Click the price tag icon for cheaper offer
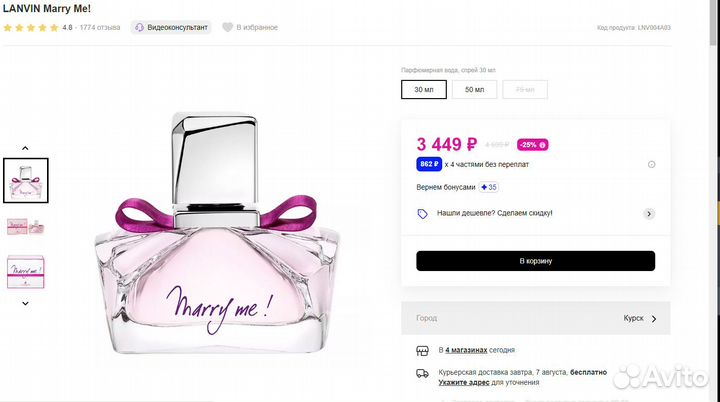 [423, 213]
